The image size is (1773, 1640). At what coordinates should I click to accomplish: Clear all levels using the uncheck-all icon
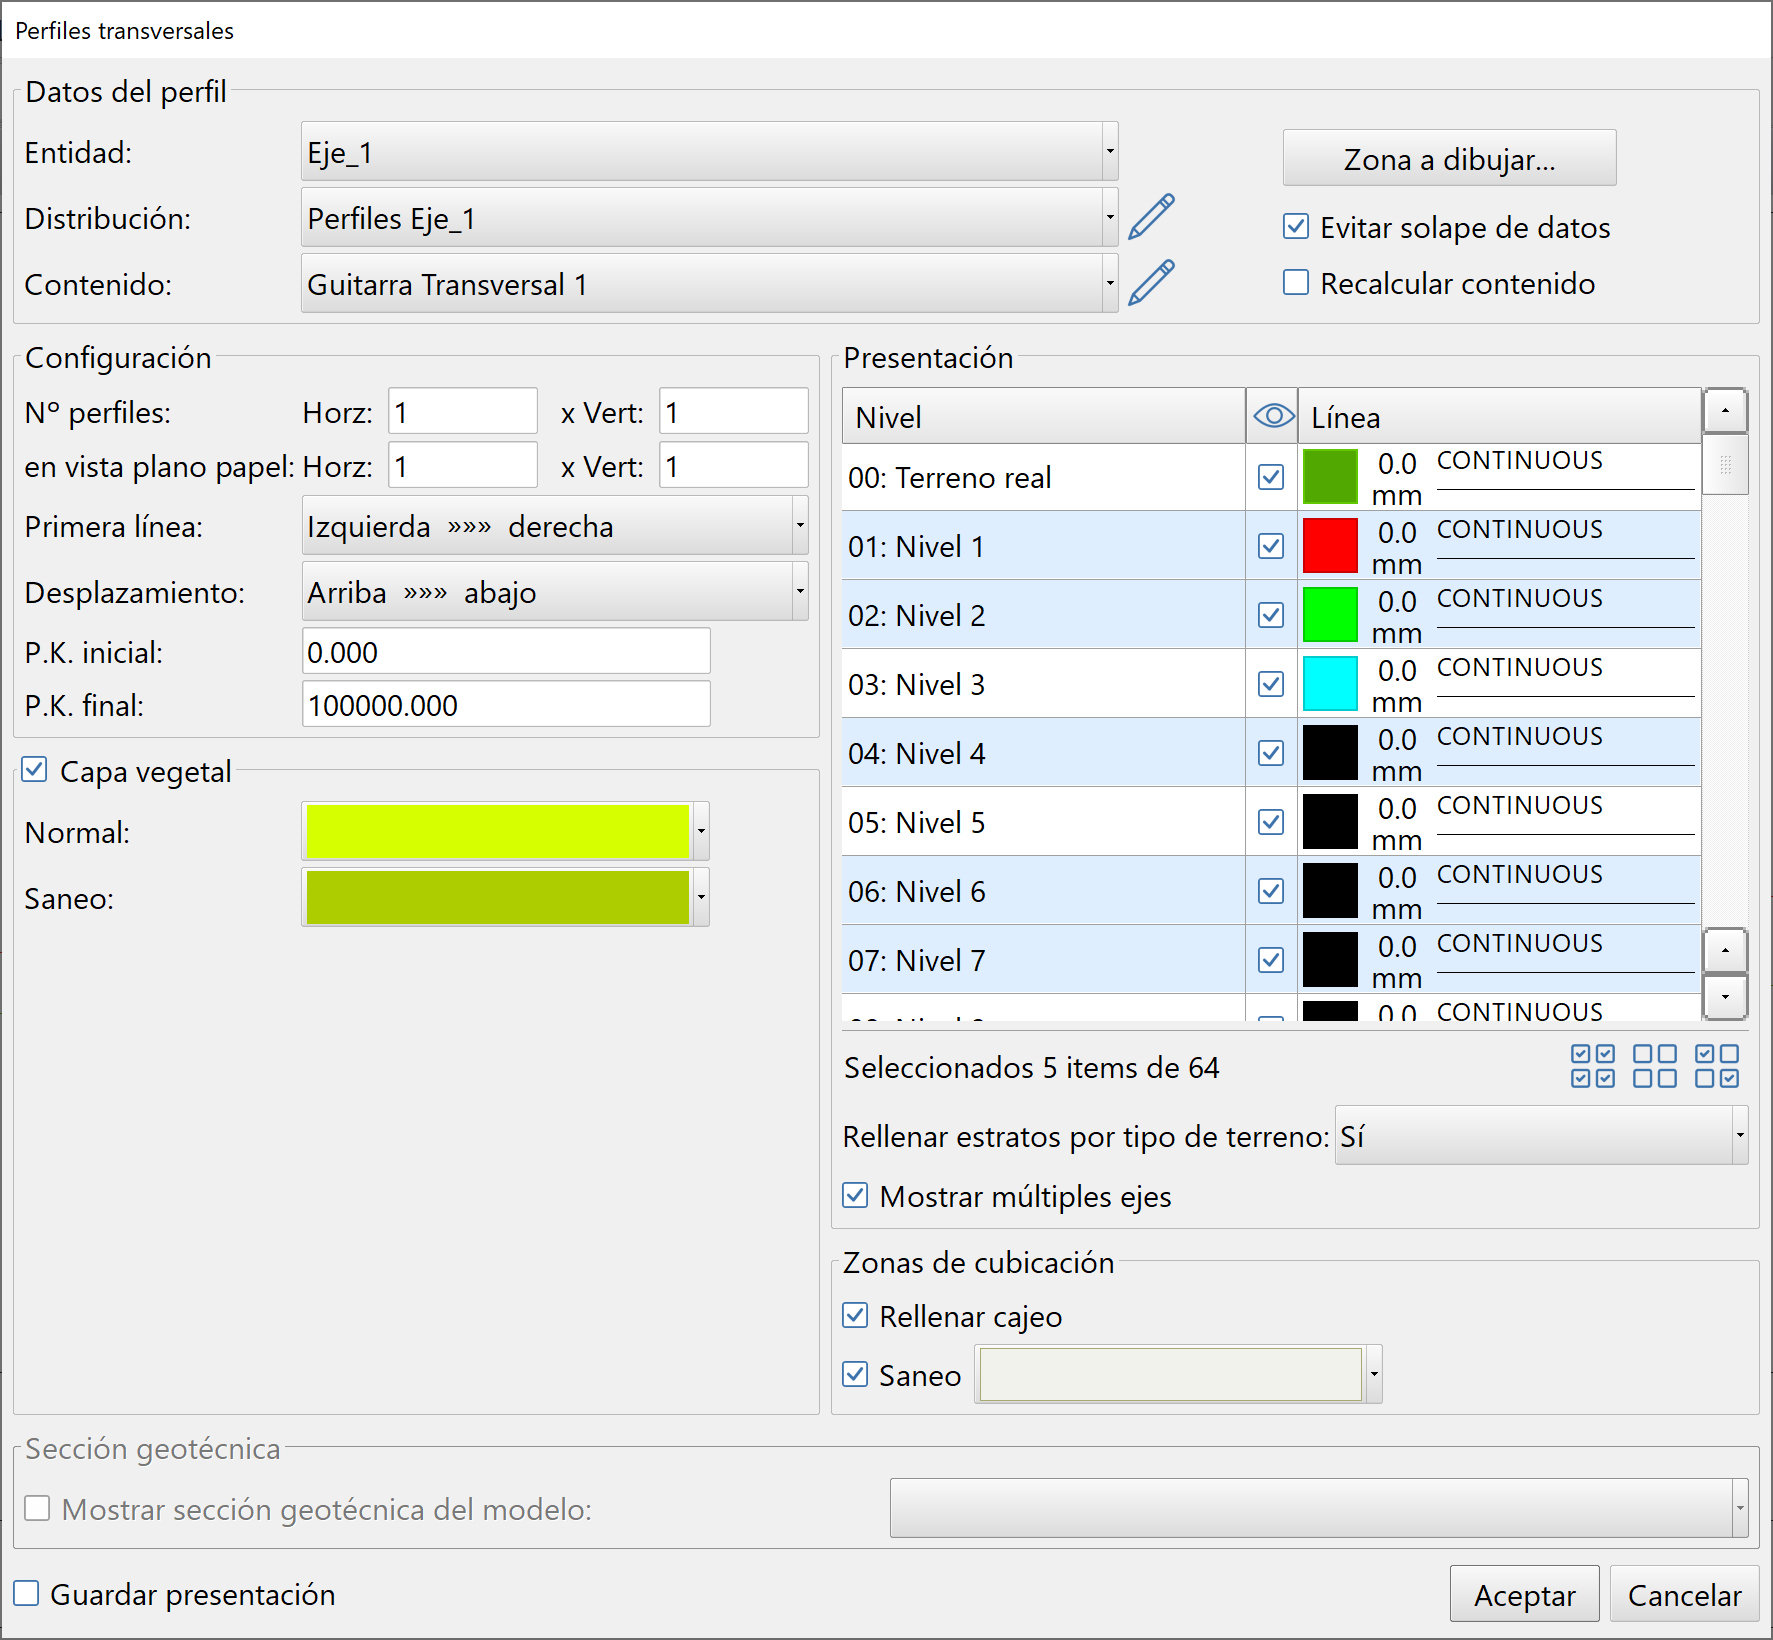1655,1067
